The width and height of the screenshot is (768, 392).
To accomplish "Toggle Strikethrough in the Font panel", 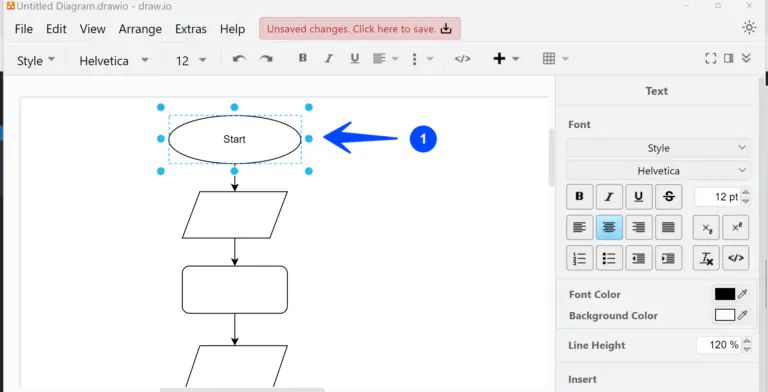I will 668,196.
